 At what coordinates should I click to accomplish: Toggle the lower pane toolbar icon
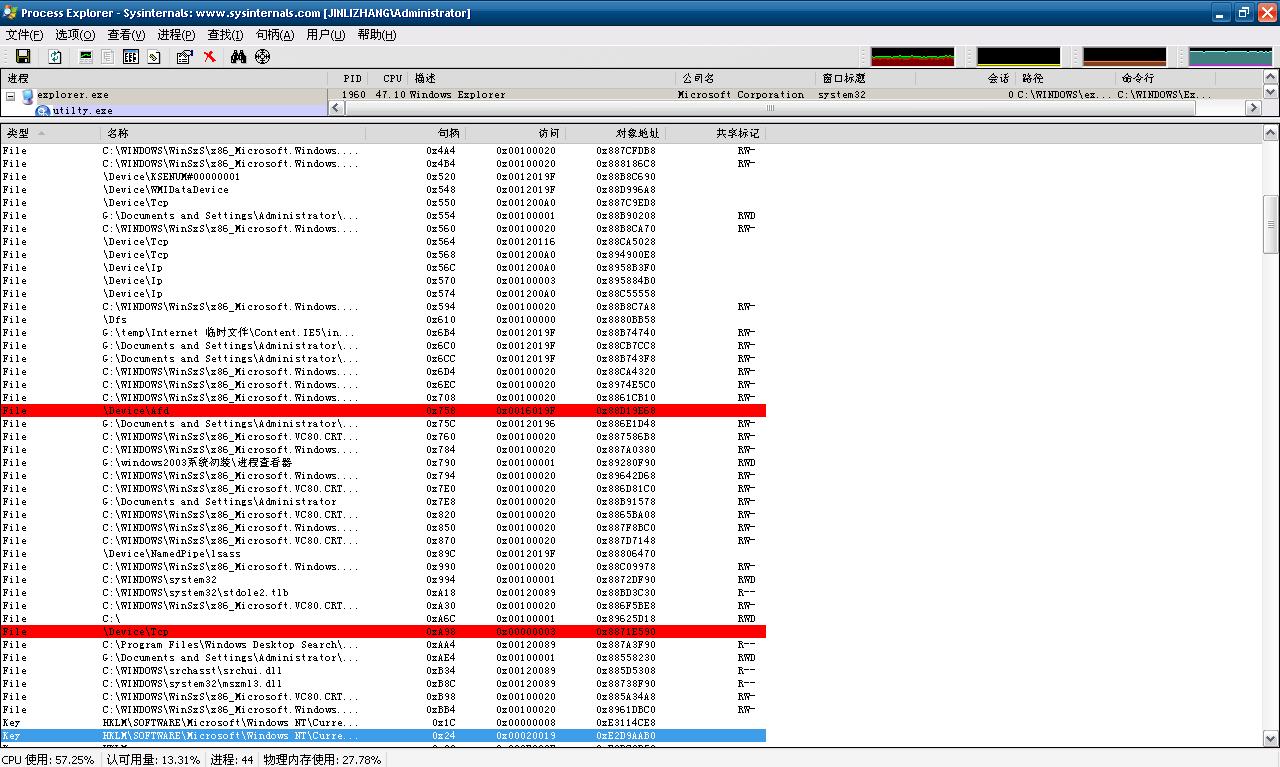[131, 57]
